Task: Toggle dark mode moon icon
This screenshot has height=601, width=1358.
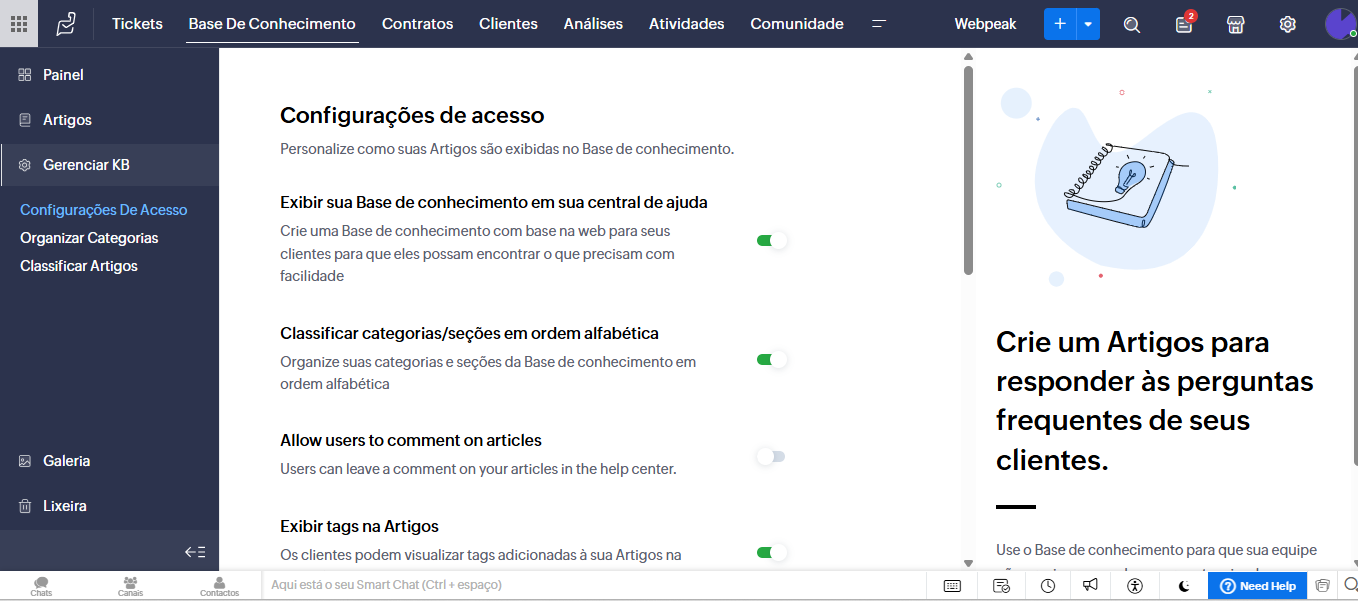Action: (x=1184, y=586)
